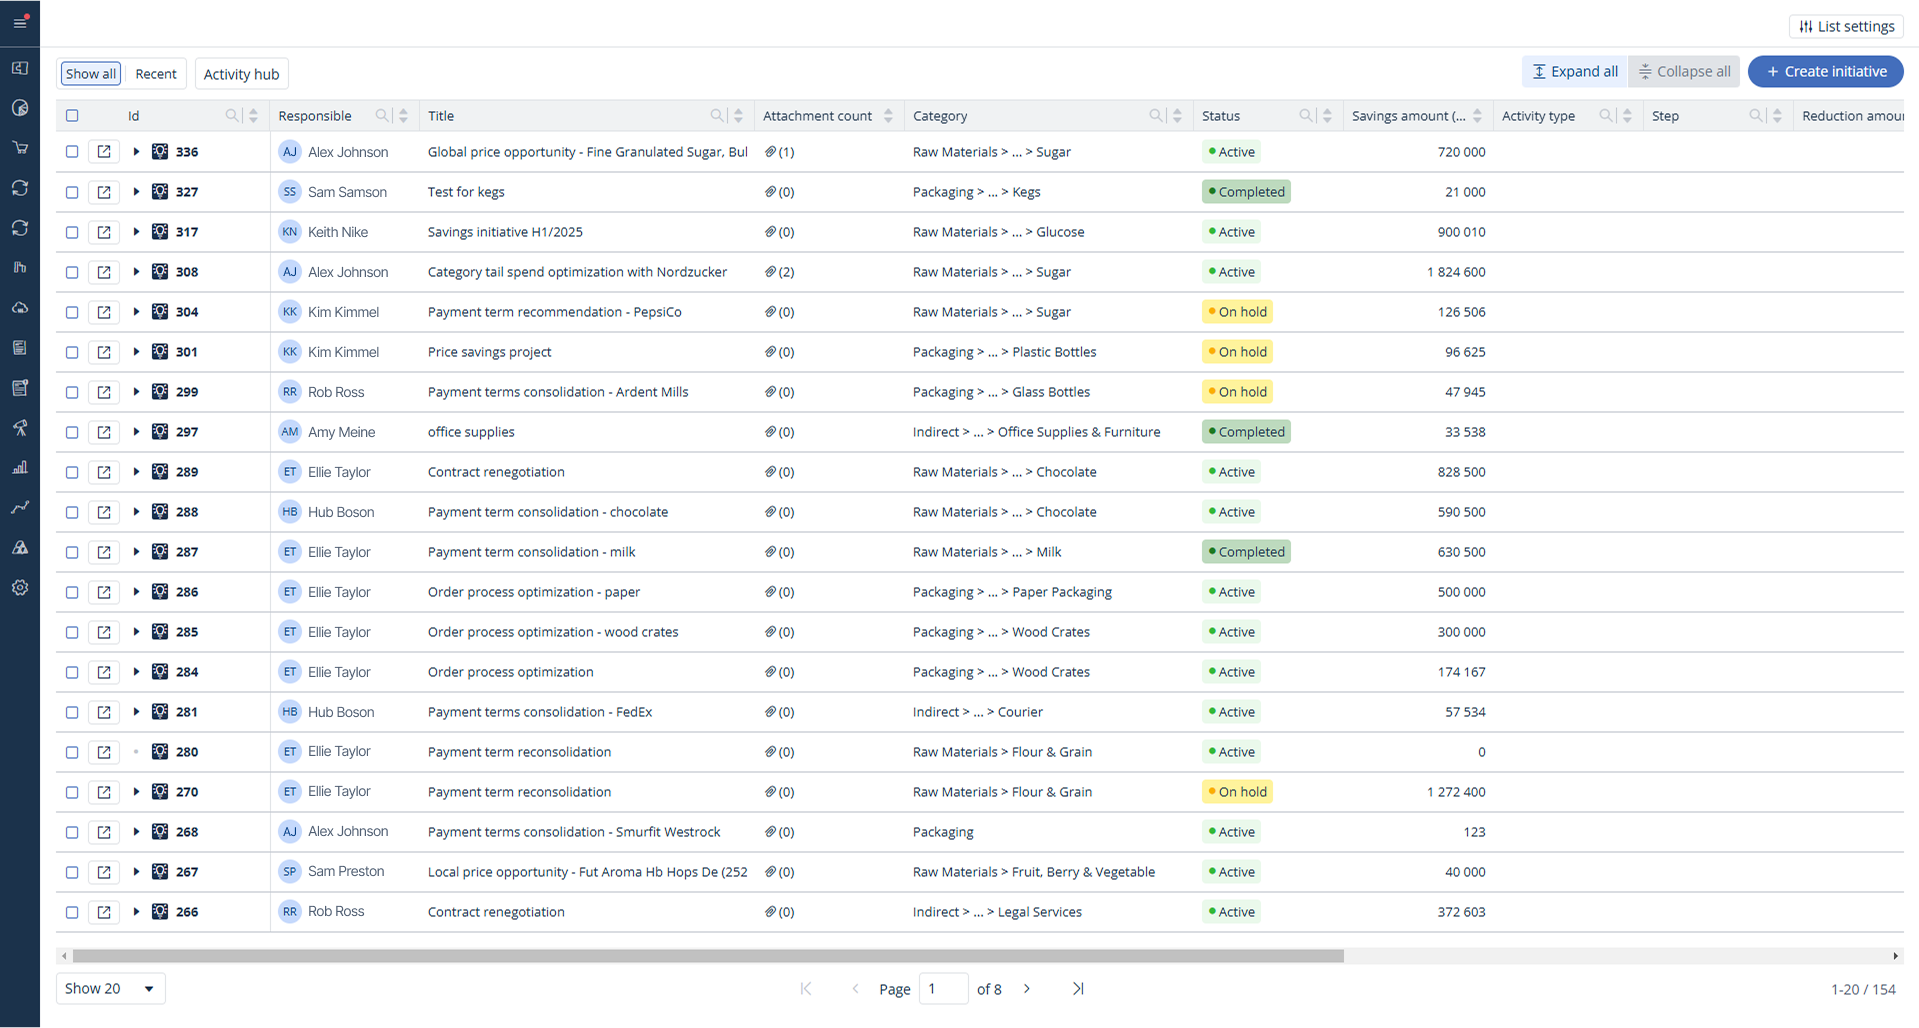Open the Activity hub tab

click(241, 74)
